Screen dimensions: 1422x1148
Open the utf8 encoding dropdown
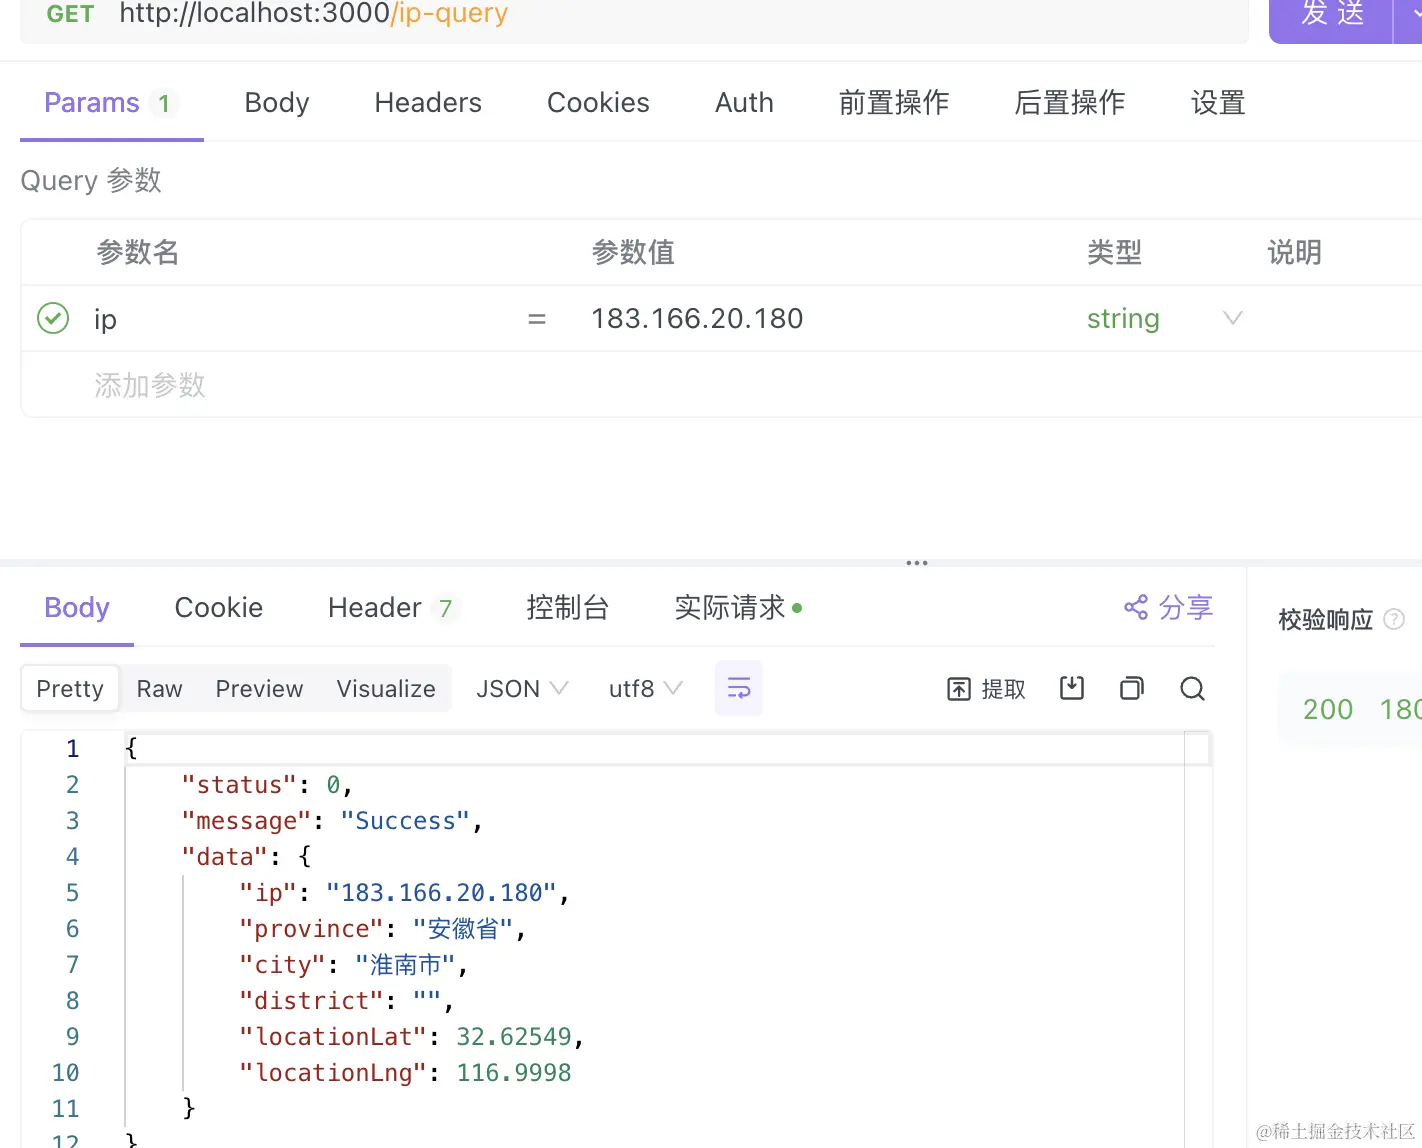point(645,689)
